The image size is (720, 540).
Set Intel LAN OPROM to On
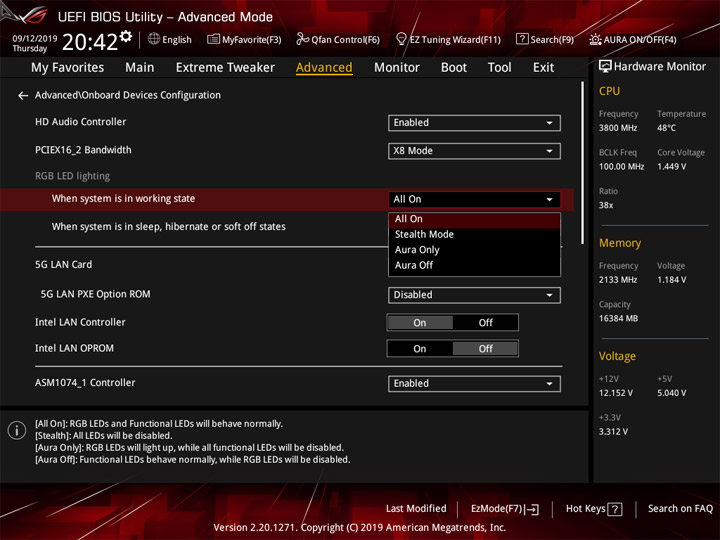coord(420,349)
